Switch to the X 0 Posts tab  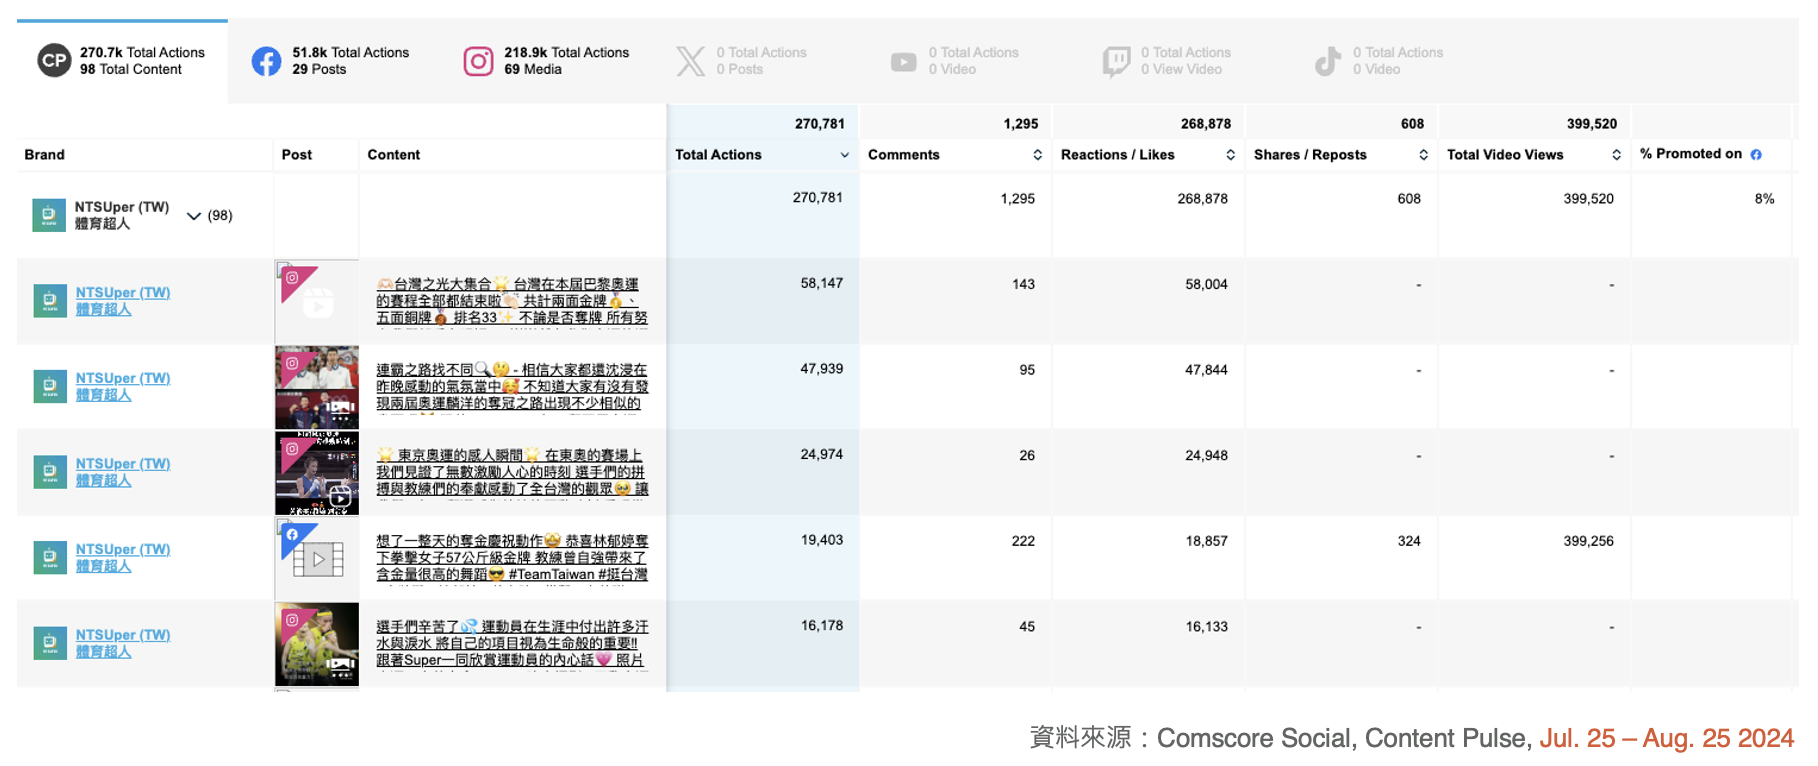pyautogui.click(x=741, y=61)
